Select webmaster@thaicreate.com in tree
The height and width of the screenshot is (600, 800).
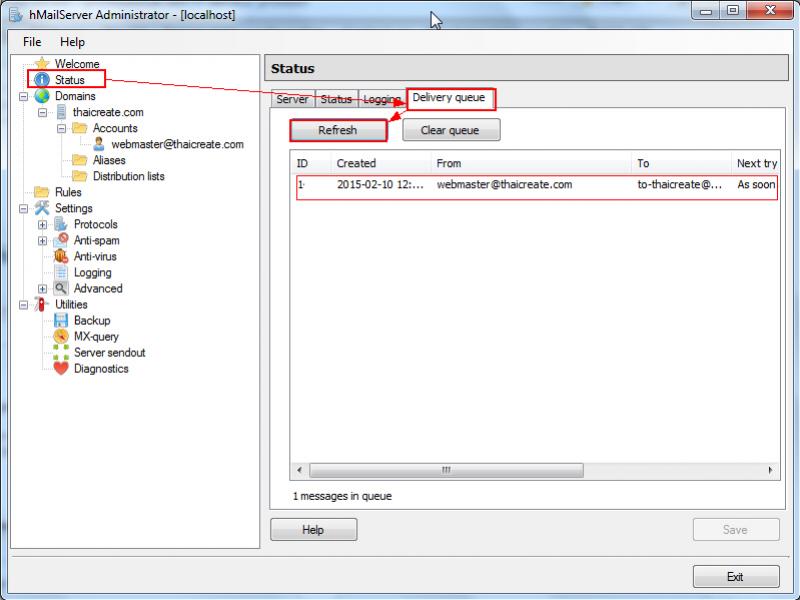pos(178,144)
